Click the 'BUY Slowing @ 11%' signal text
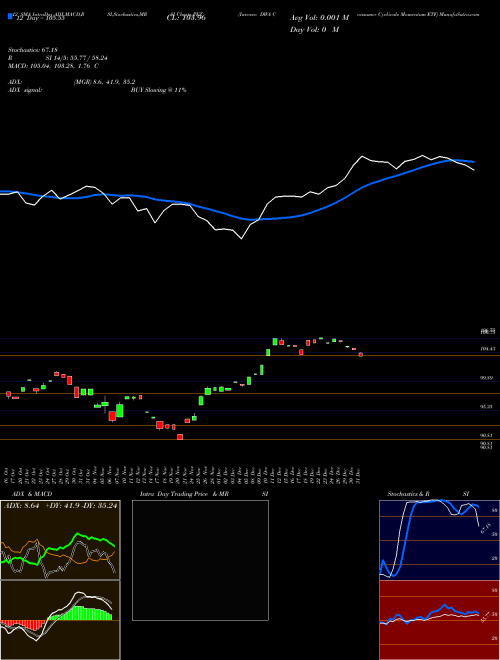Screen dimensions: 500x660 pyautogui.click(x=158, y=90)
